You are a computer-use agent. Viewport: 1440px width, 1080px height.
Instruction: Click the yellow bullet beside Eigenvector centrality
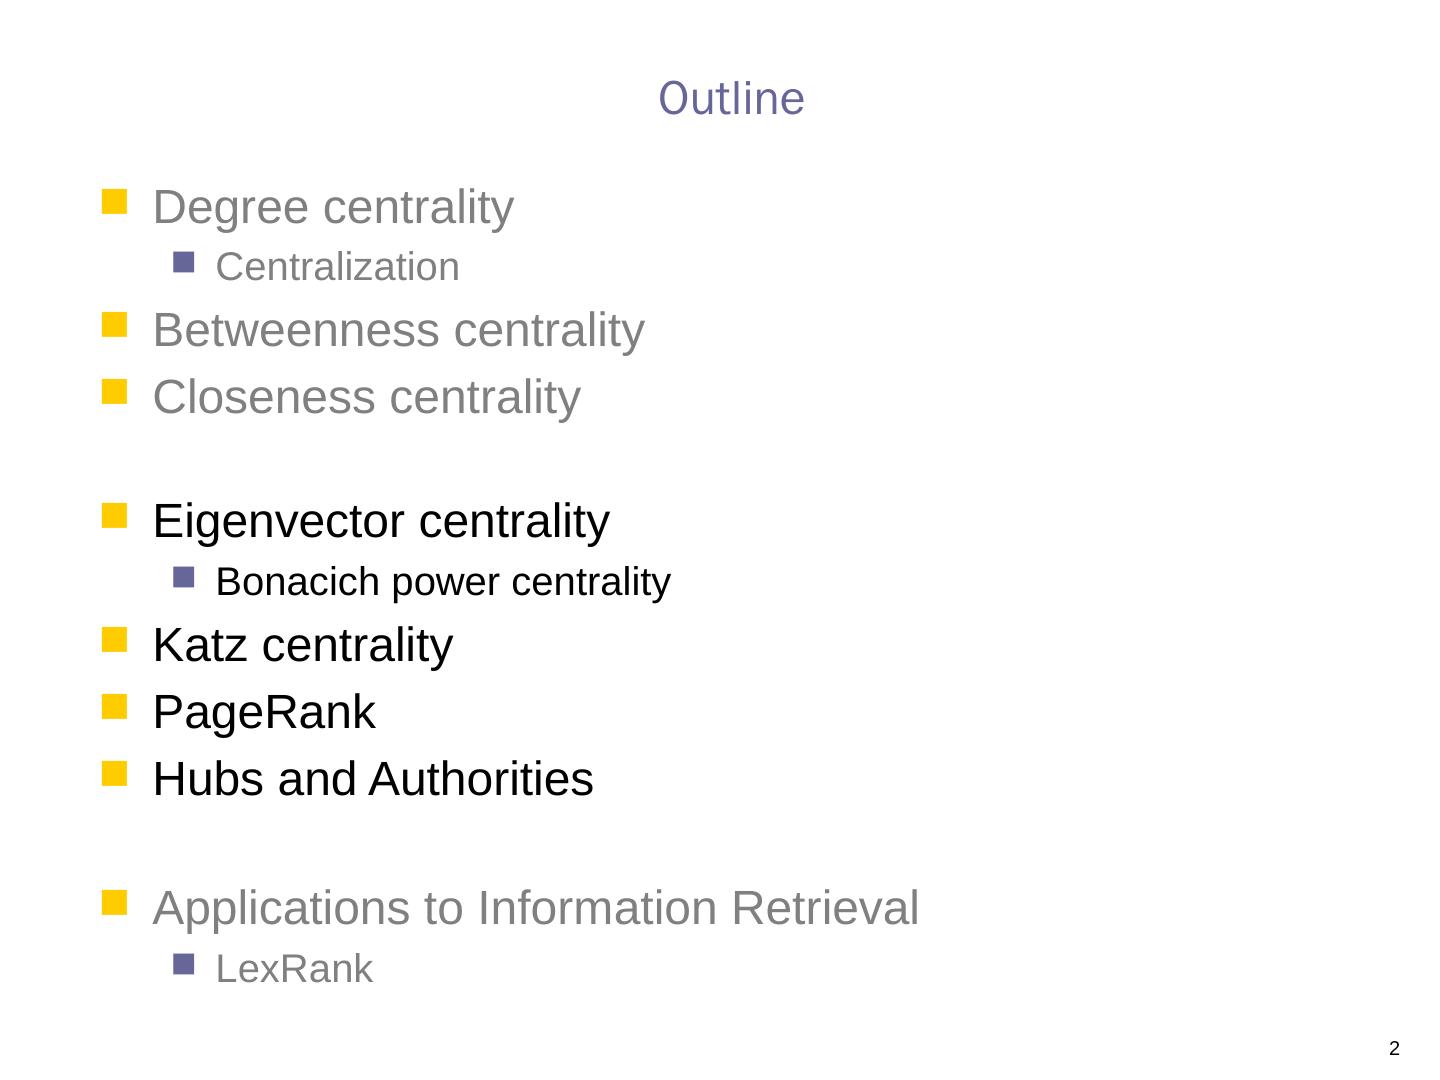point(115,516)
